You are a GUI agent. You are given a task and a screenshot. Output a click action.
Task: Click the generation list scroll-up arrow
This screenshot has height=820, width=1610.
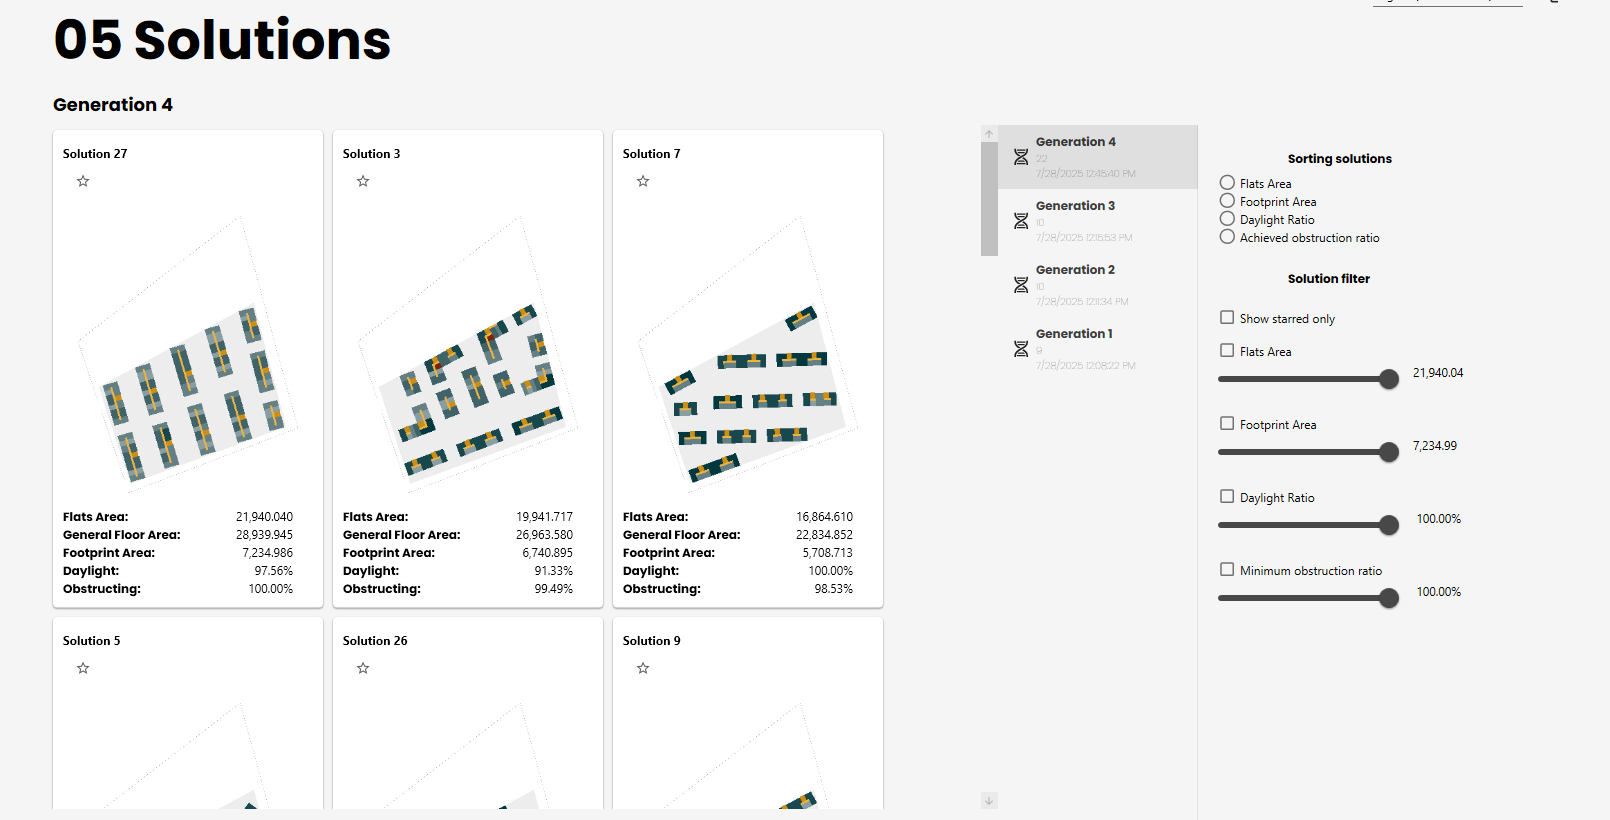(989, 134)
